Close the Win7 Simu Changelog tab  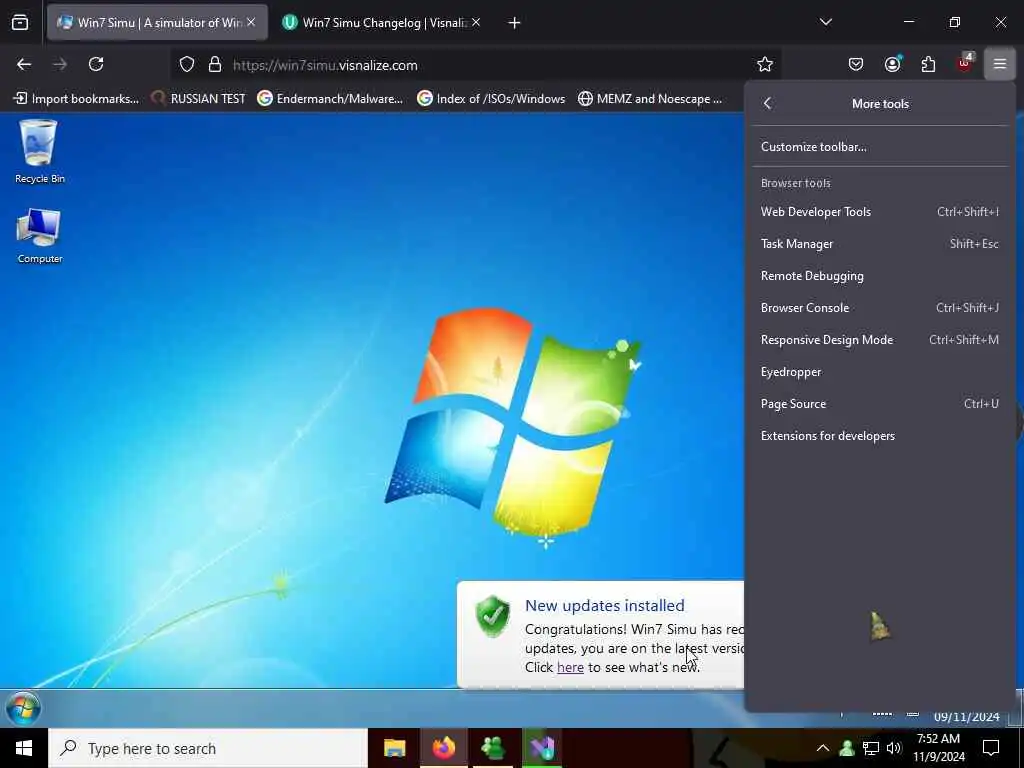pos(476,22)
